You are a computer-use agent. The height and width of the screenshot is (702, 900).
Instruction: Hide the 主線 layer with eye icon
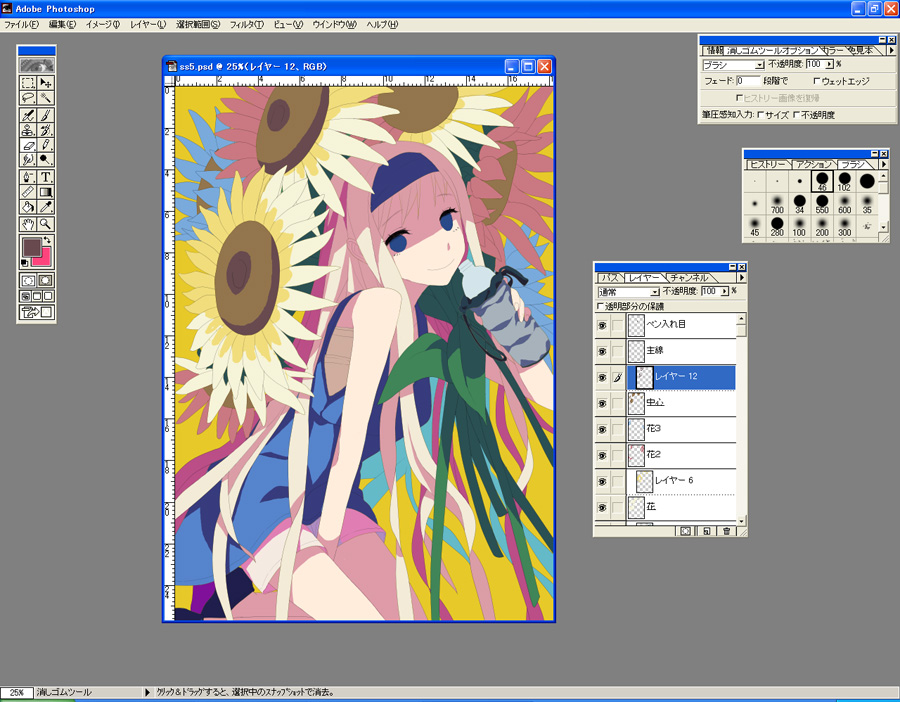tap(602, 352)
